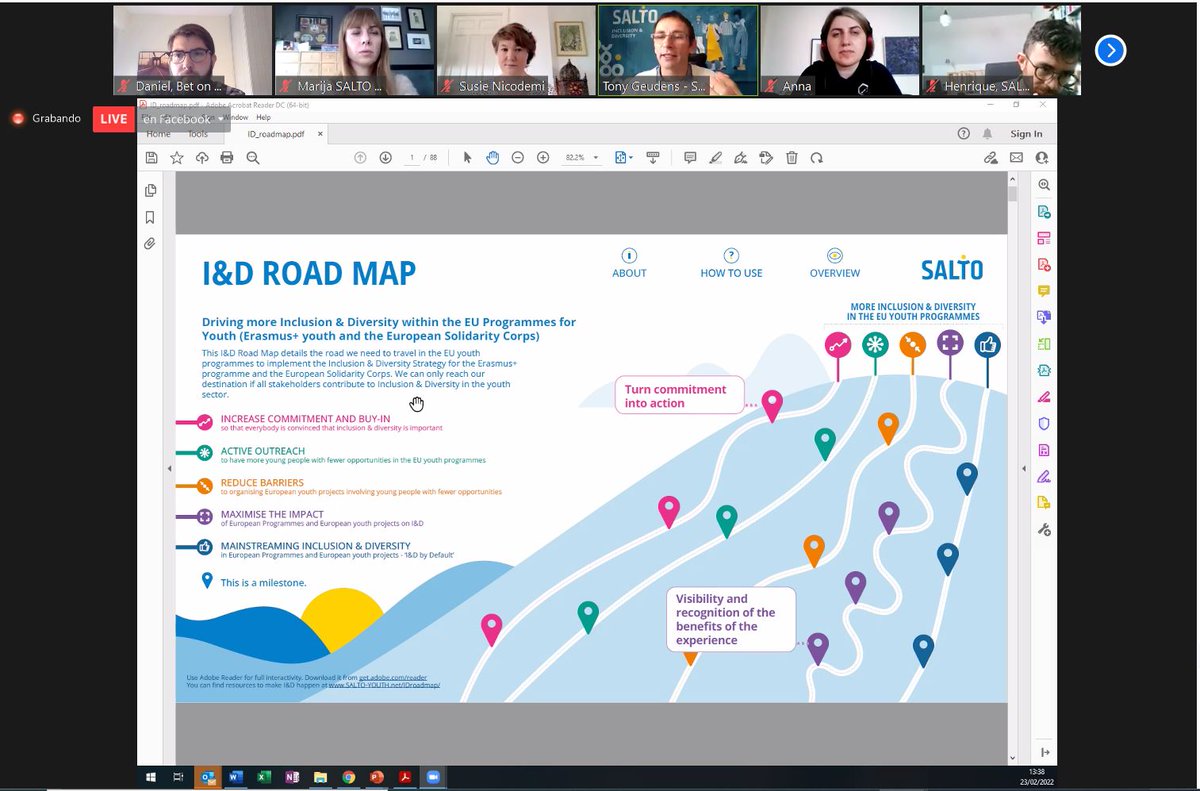Select Susie Nicodemi video thumbnail
1200x791 pixels.
pyautogui.click(x=516, y=50)
